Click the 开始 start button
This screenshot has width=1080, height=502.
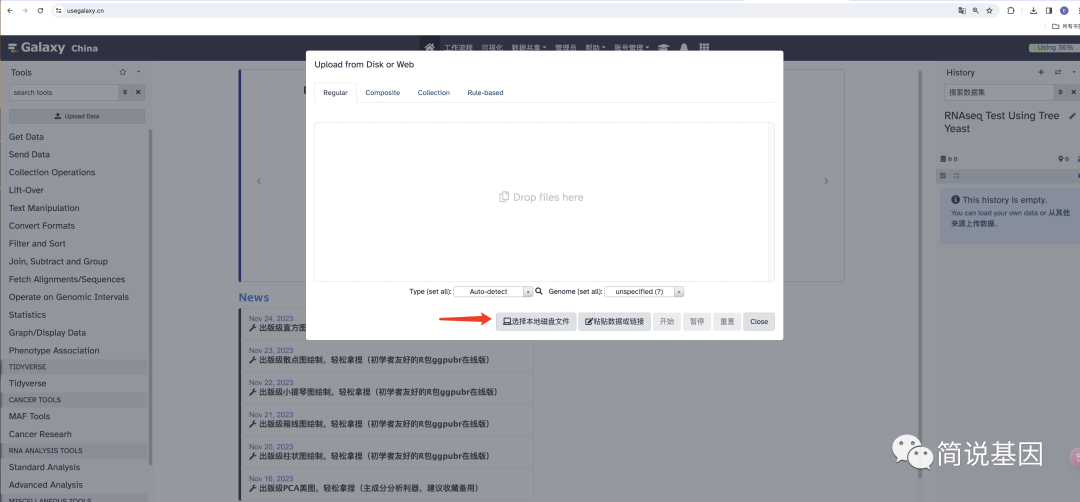pyautogui.click(x=667, y=322)
